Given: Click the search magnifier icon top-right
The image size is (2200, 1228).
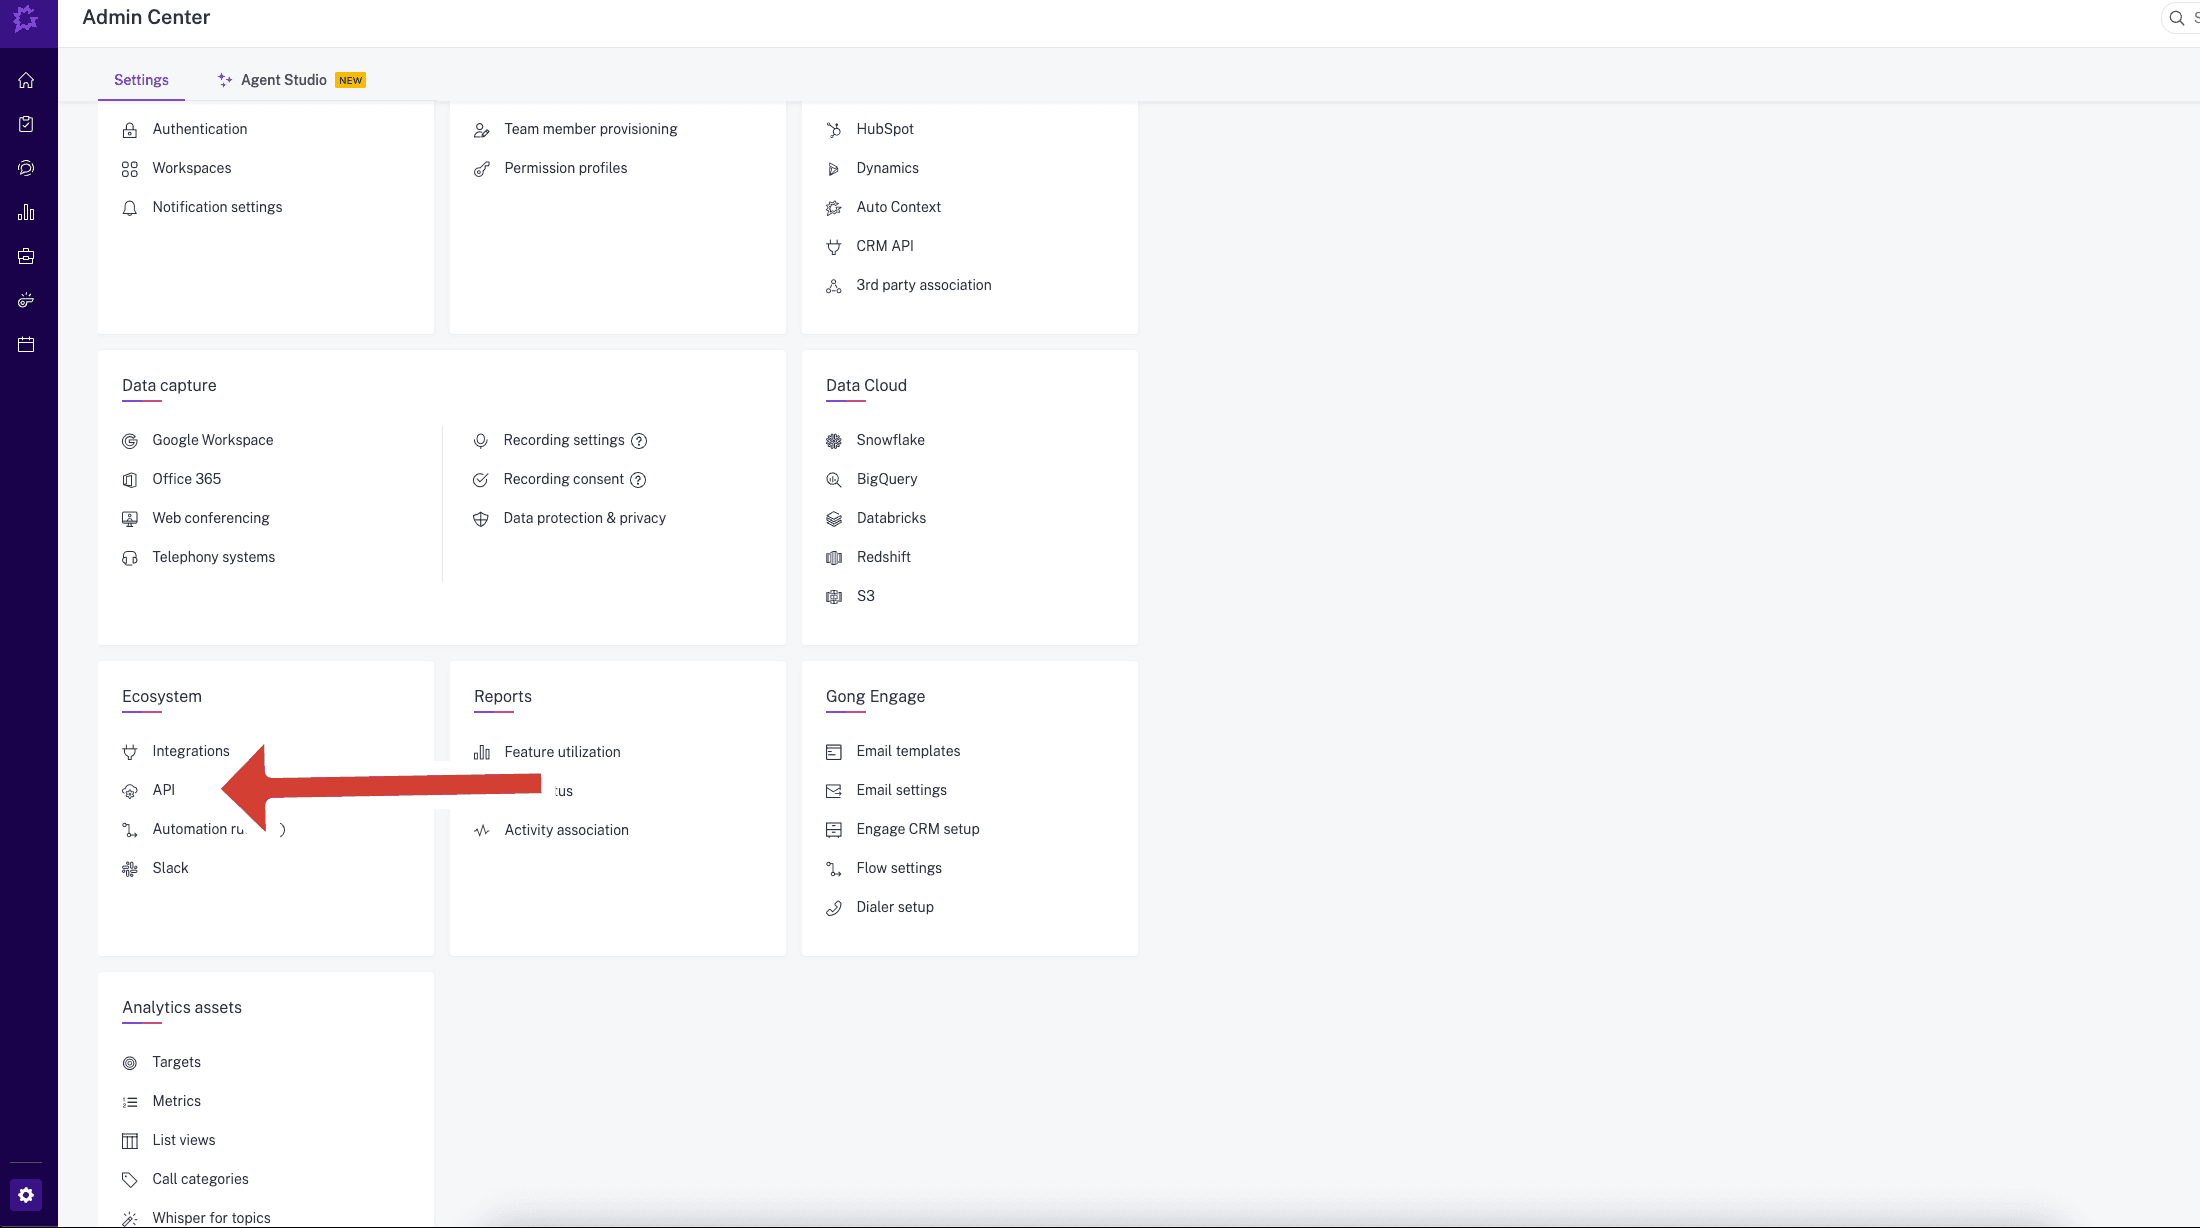Looking at the screenshot, I should tap(2176, 18).
